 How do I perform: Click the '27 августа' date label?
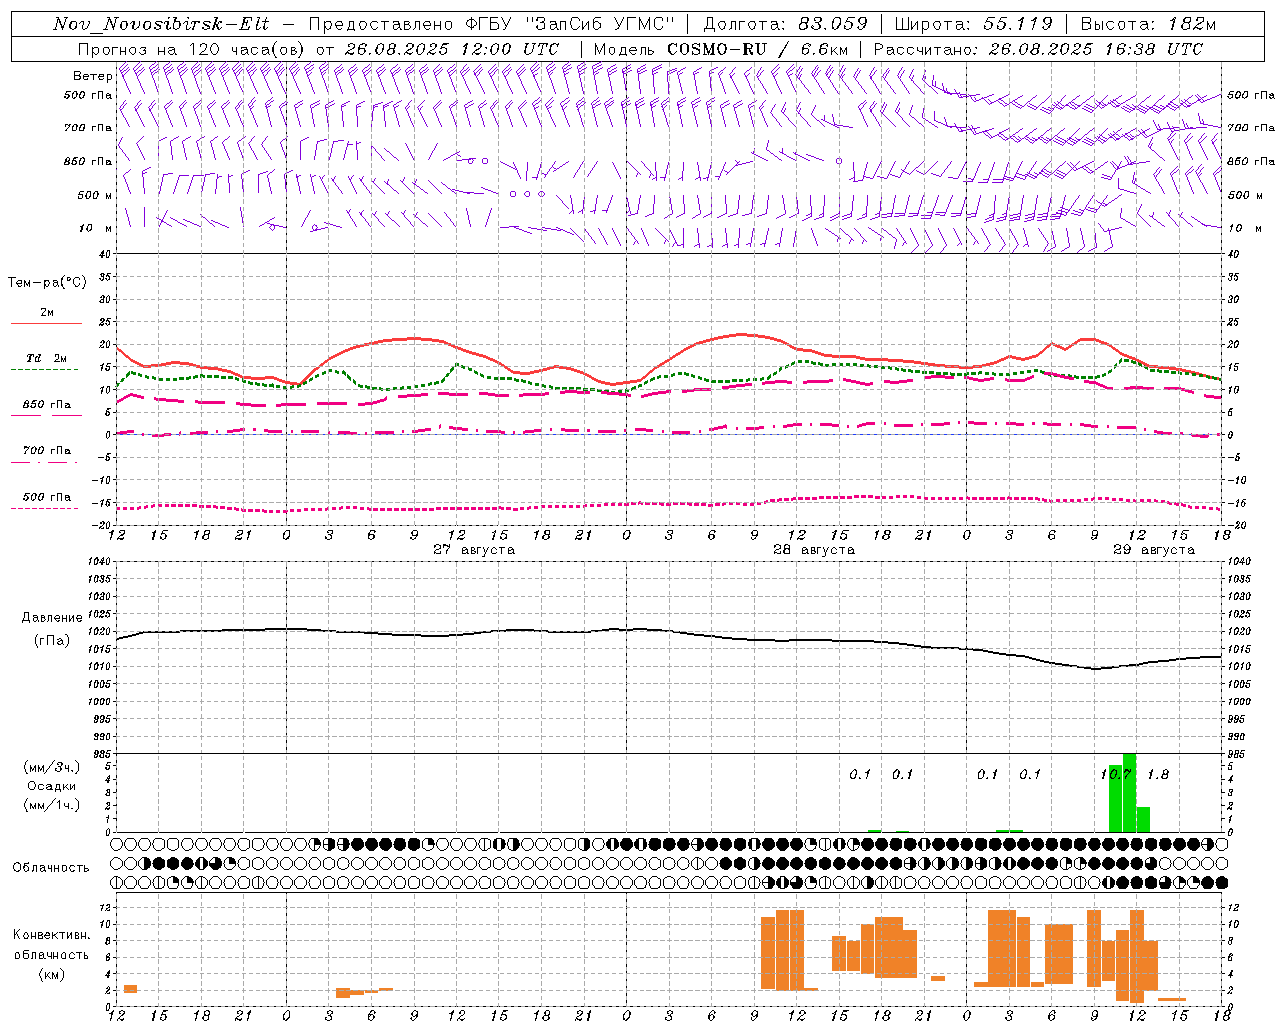tap(473, 550)
